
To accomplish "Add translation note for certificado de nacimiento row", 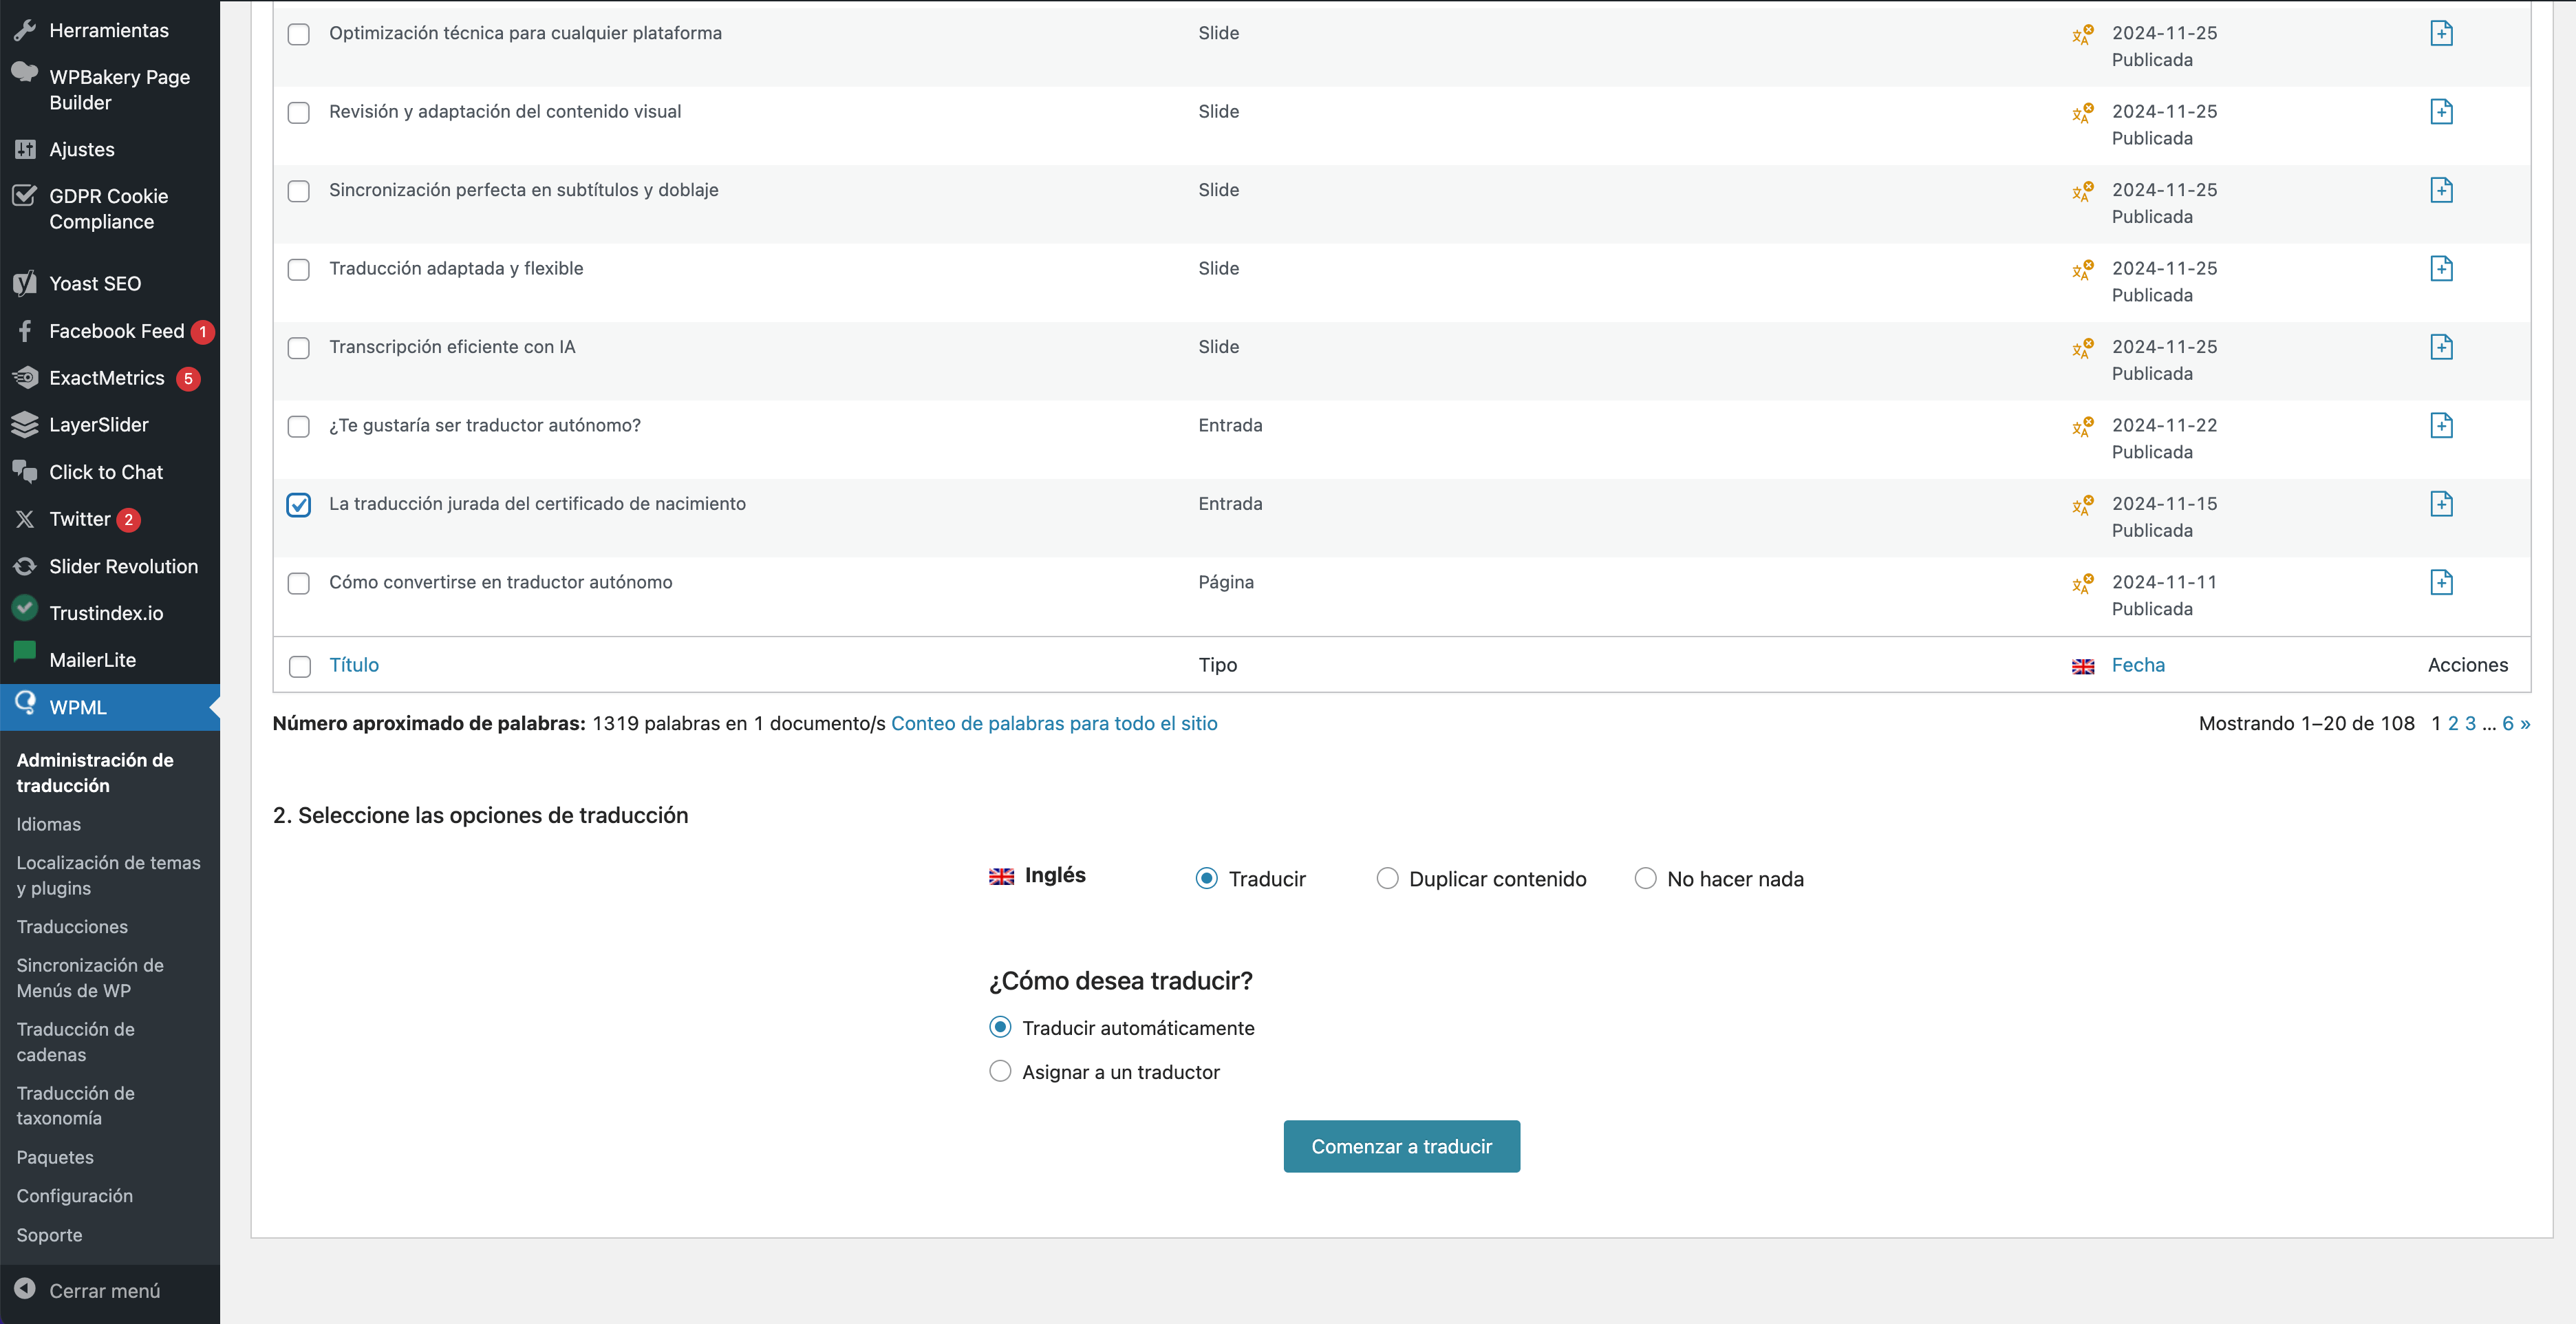I will 2441,504.
